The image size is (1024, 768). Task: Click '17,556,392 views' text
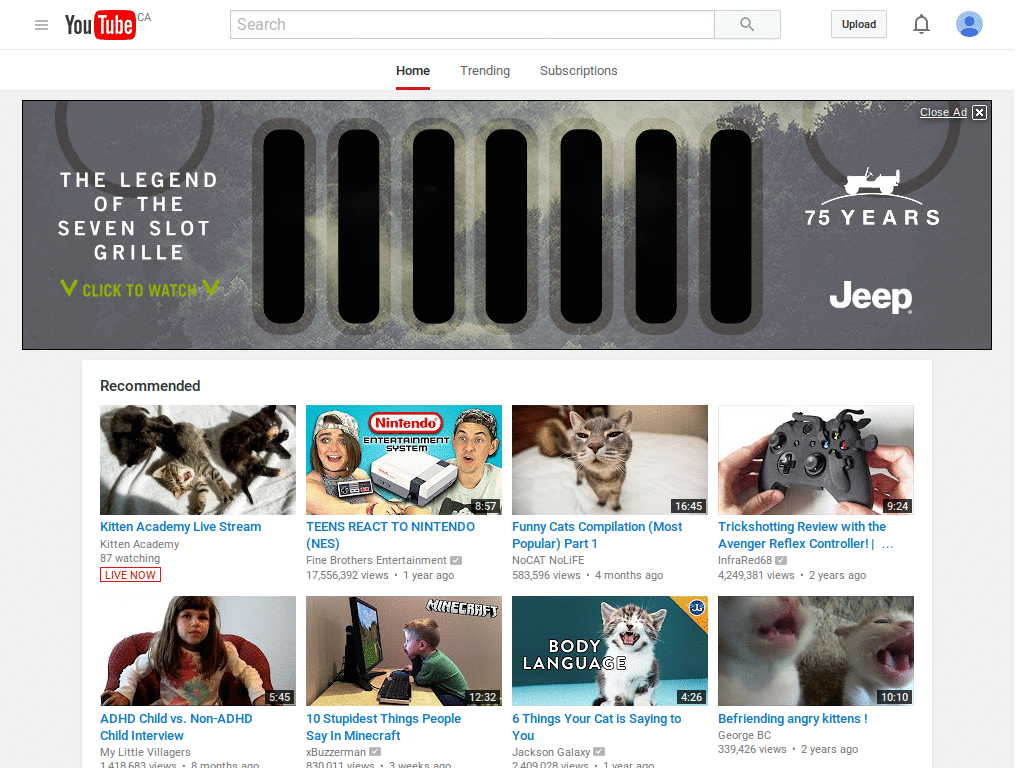(x=347, y=575)
